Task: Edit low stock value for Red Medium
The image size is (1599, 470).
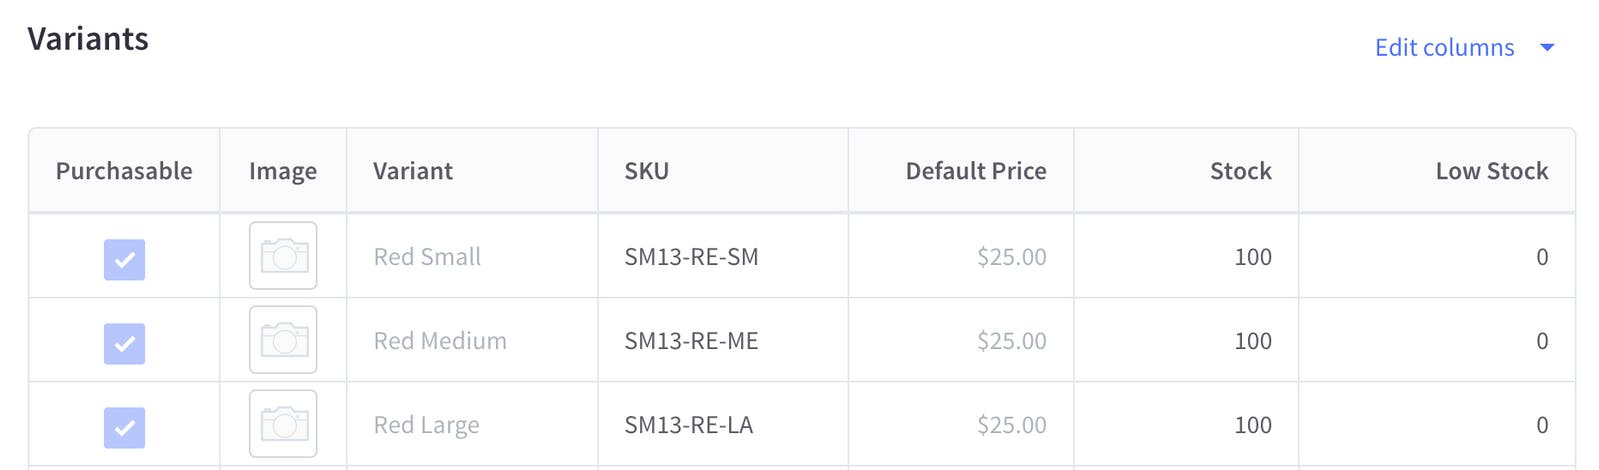Action: [x=1437, y=340]
